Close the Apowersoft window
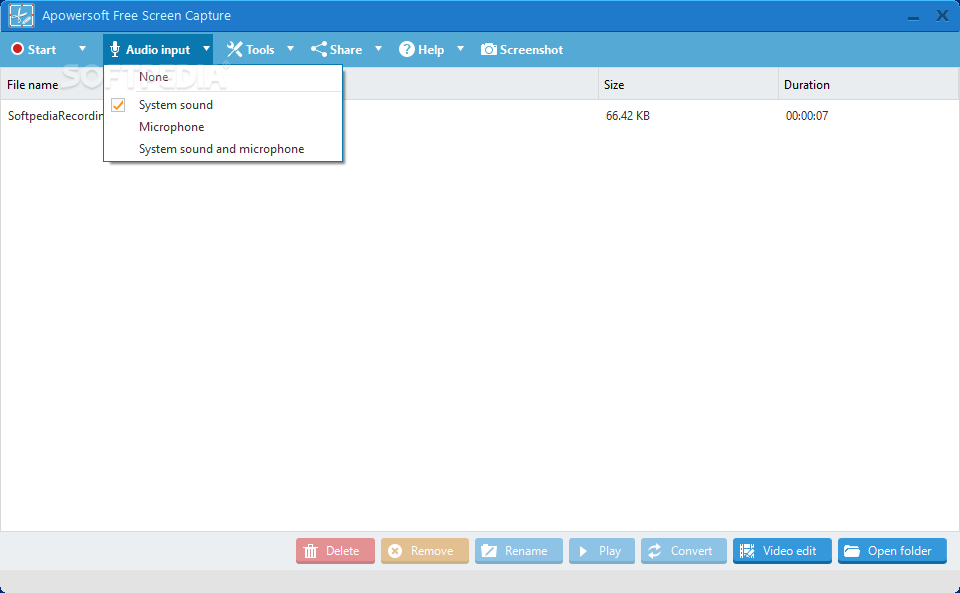960x593 pixels. tap(942, 15)
